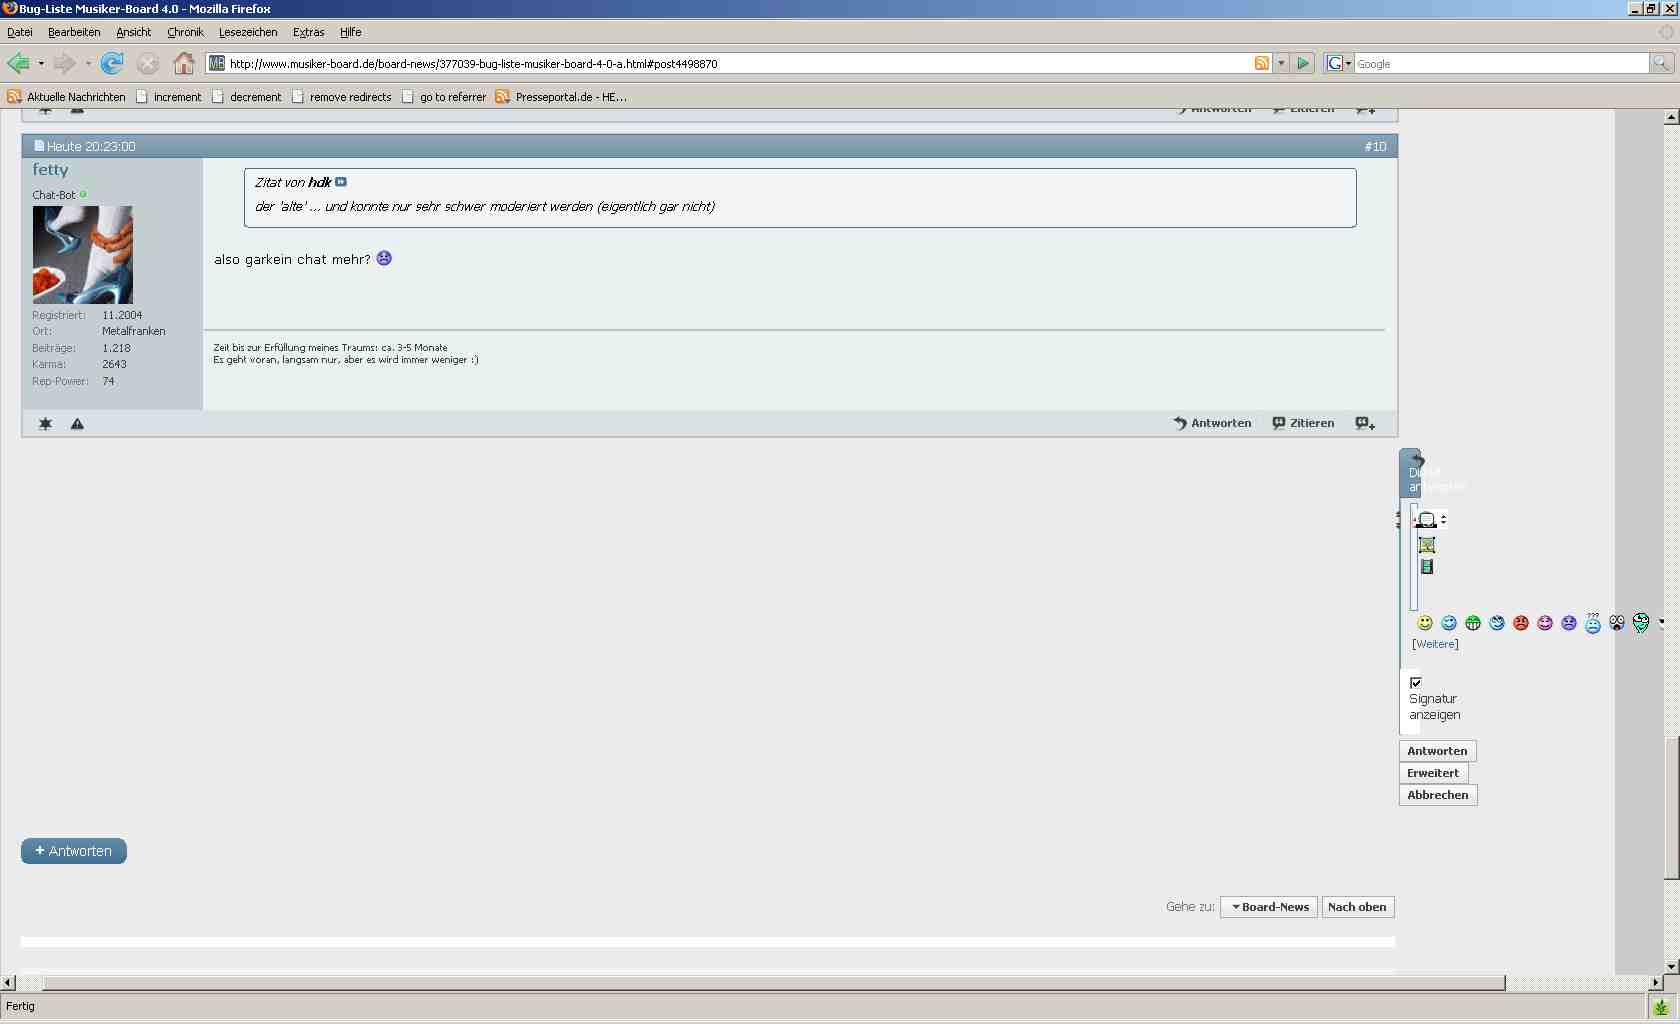Screen dimensions: 1680x1024
Task: Go to the Home page icon
Action: [x=184, y=64]
